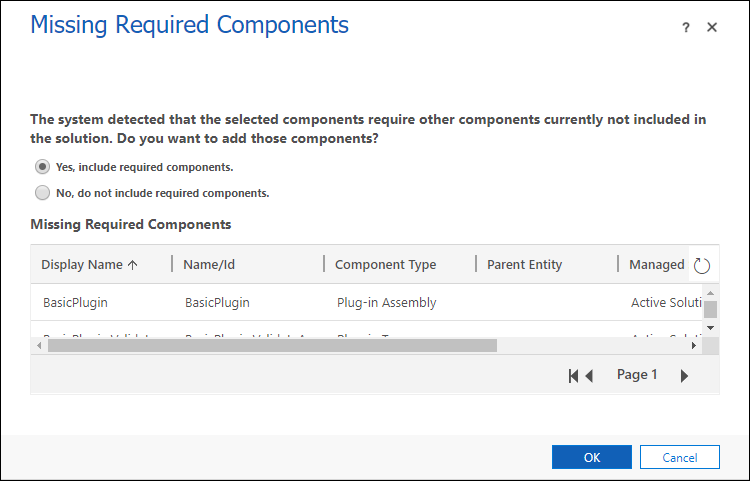Select "Yes, include required components" option
The width and height of the screenshot is (750, 481).
(42, 167)
